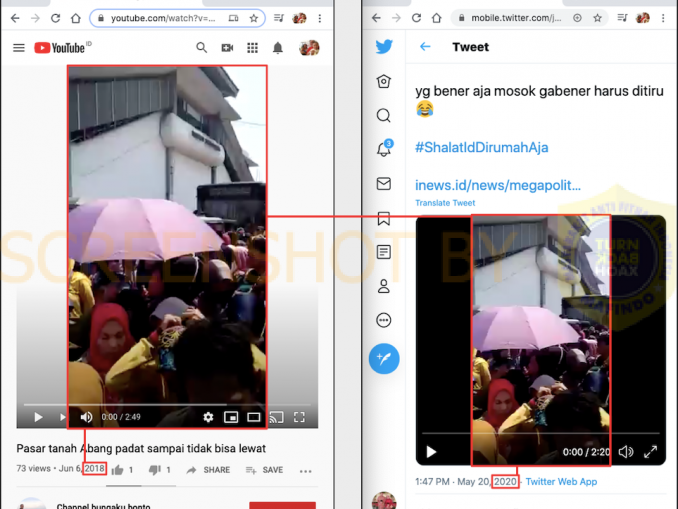Open YouTube search
The width and height of the screenshot is (678, 509).
pos(201,48)
